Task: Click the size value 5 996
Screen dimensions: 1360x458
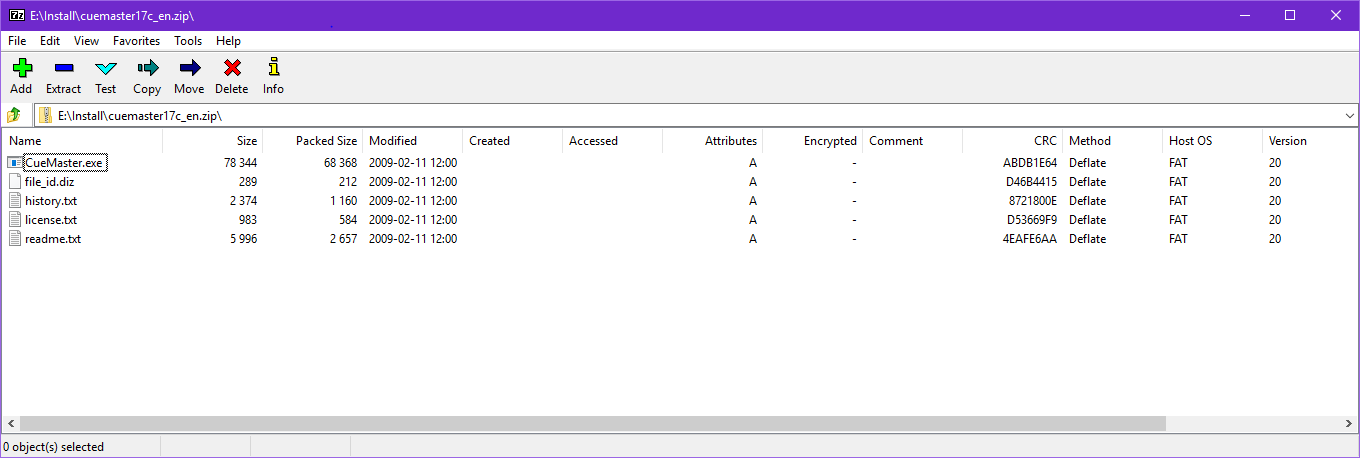Action: coord(243,239)
